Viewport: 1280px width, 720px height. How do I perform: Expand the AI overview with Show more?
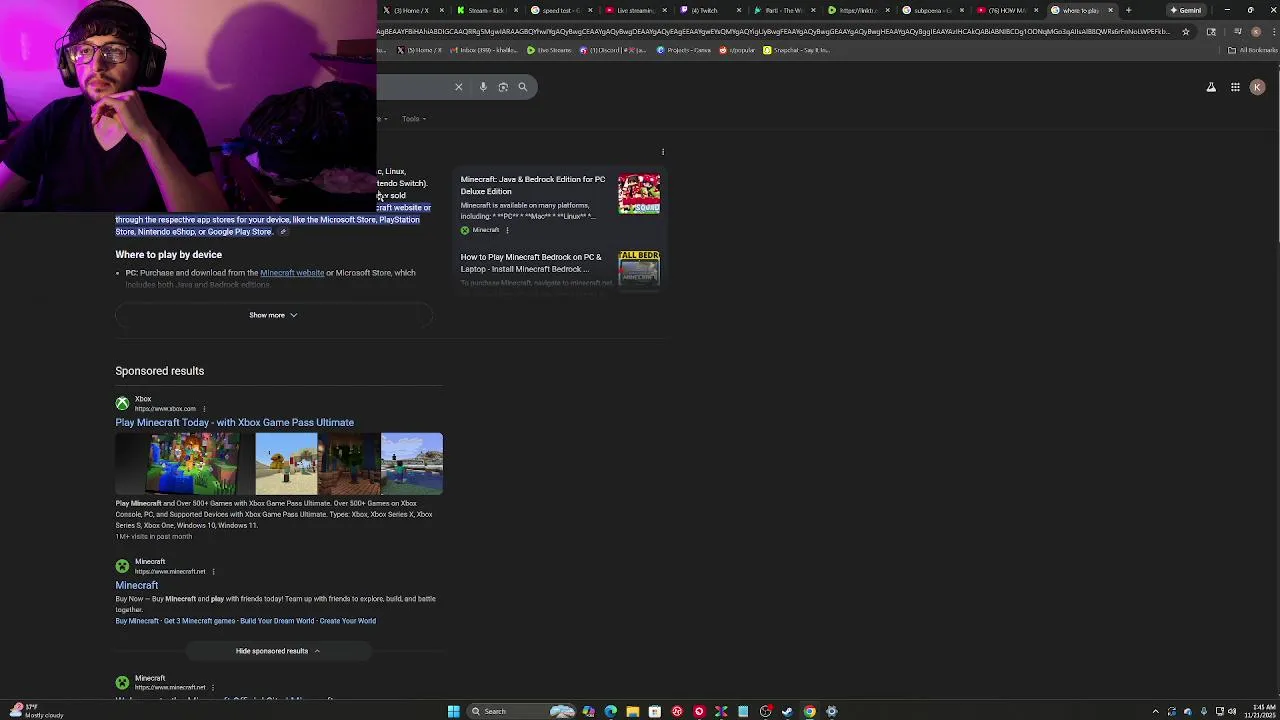coord(273,315)
